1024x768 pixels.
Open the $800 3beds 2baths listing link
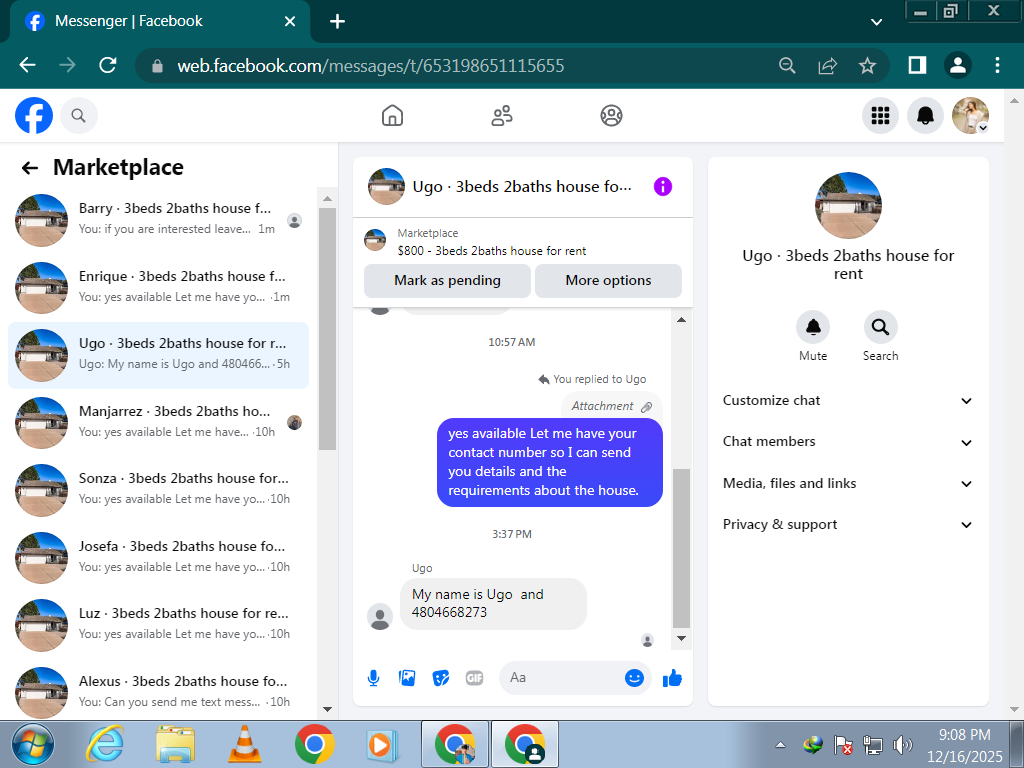(x=491, y=251)
